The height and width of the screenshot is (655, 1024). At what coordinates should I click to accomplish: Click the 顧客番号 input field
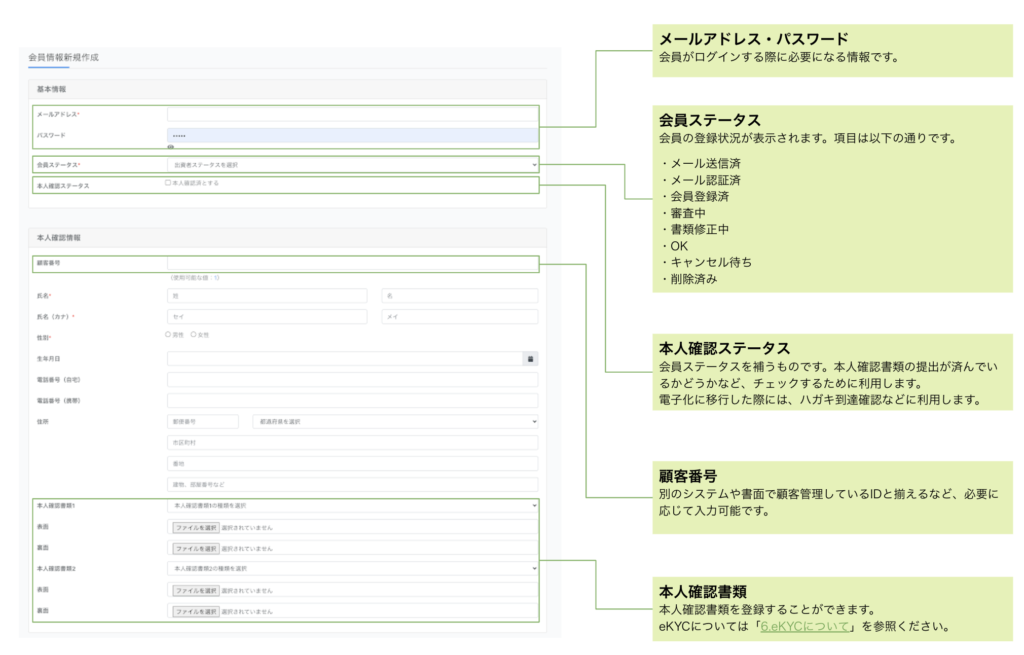pos(352,263)
